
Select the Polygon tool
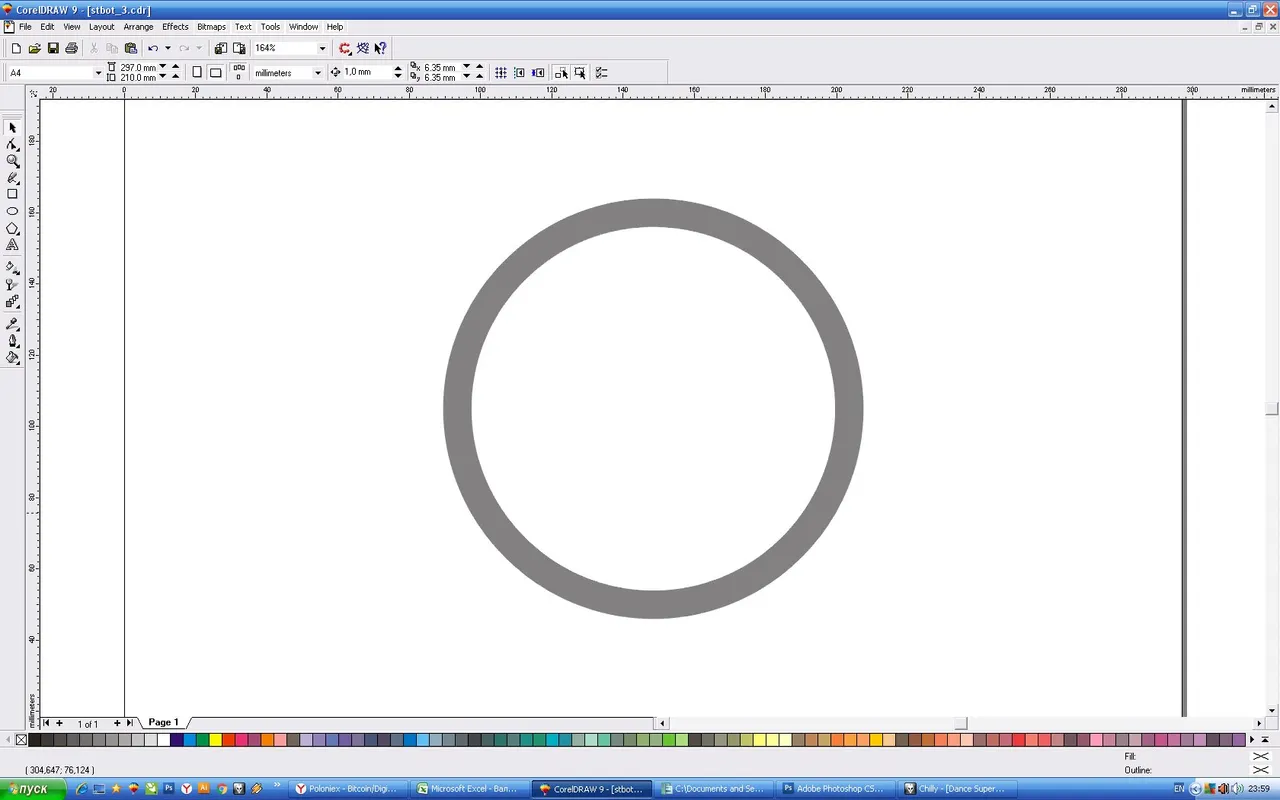pyautogui.click(x=12, y=228)
